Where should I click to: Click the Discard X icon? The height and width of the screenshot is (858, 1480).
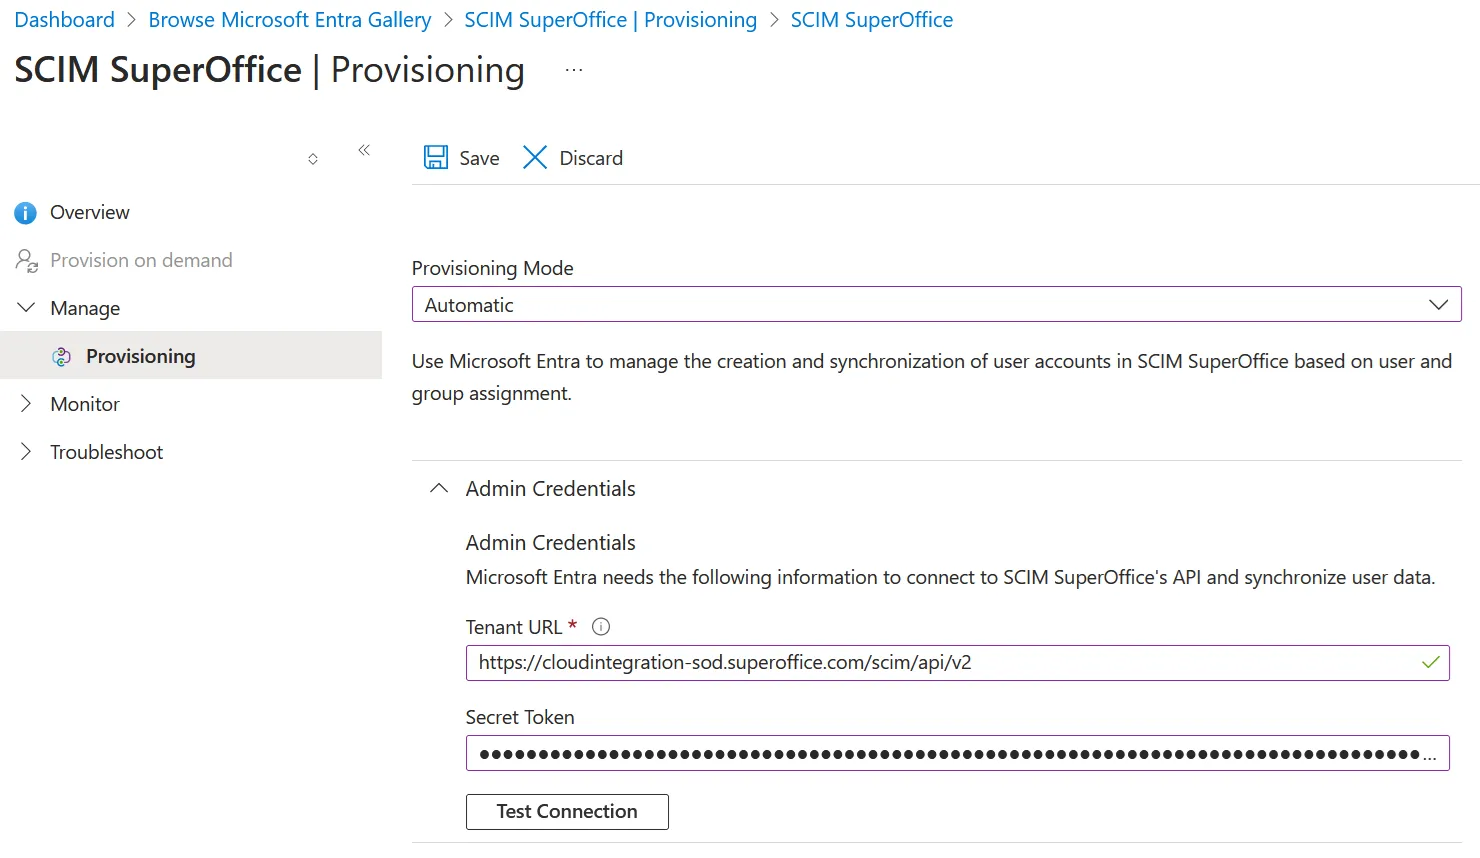535,158
